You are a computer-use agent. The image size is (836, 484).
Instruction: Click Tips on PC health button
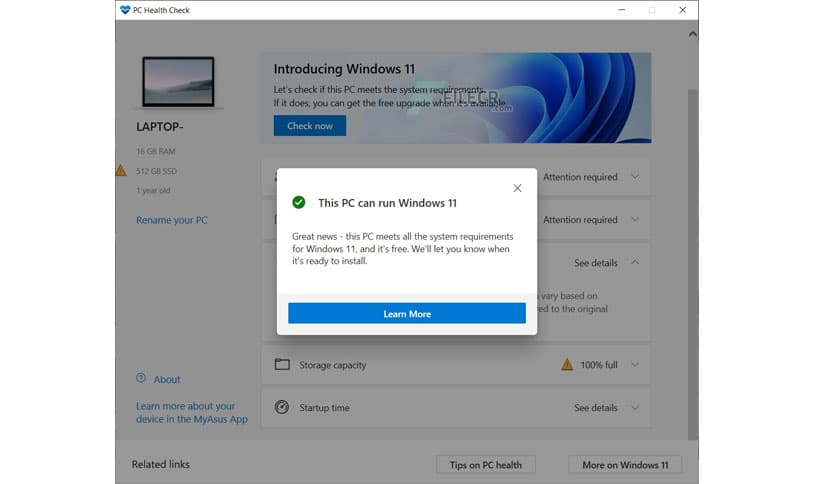point(486,465)
